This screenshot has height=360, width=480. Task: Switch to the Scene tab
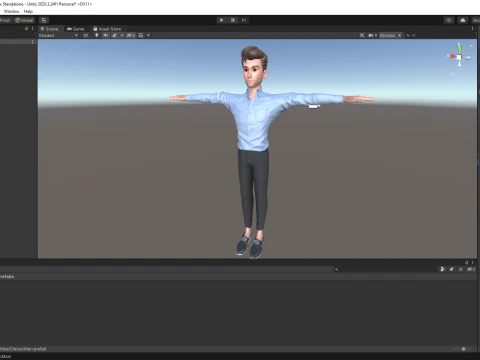tap(49, 29)
